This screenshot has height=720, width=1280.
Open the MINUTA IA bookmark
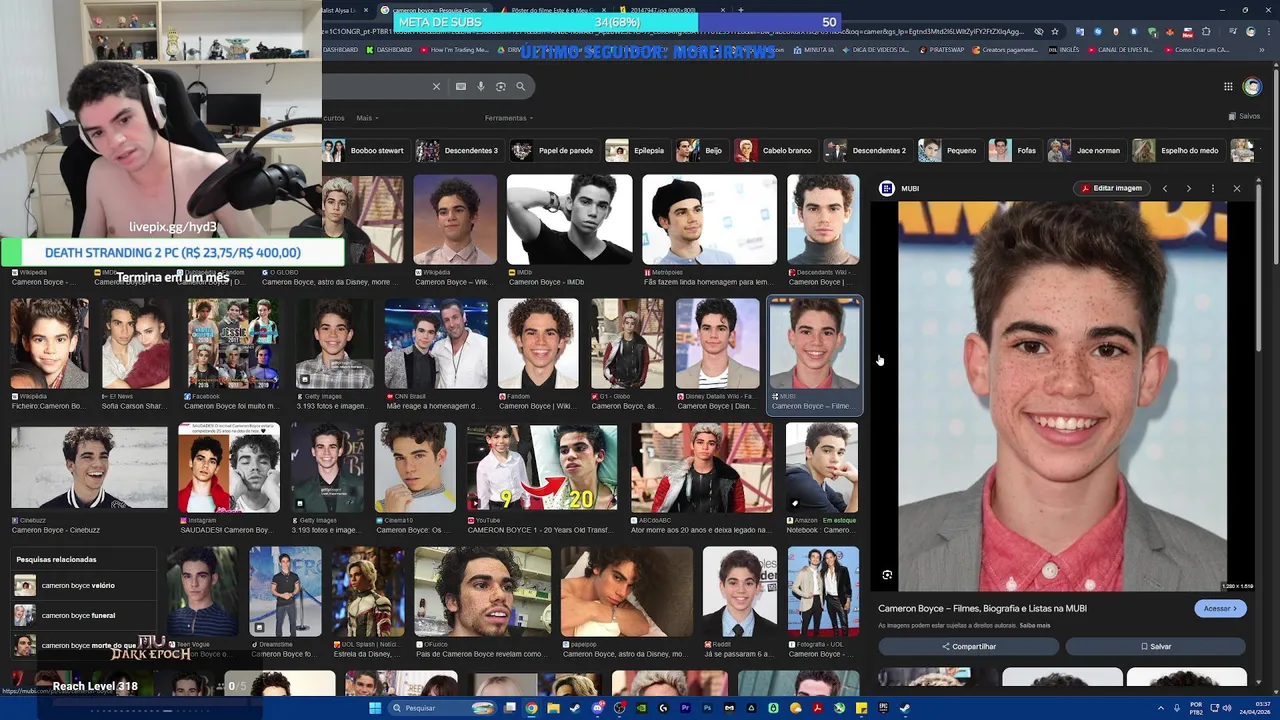(813, 49)
